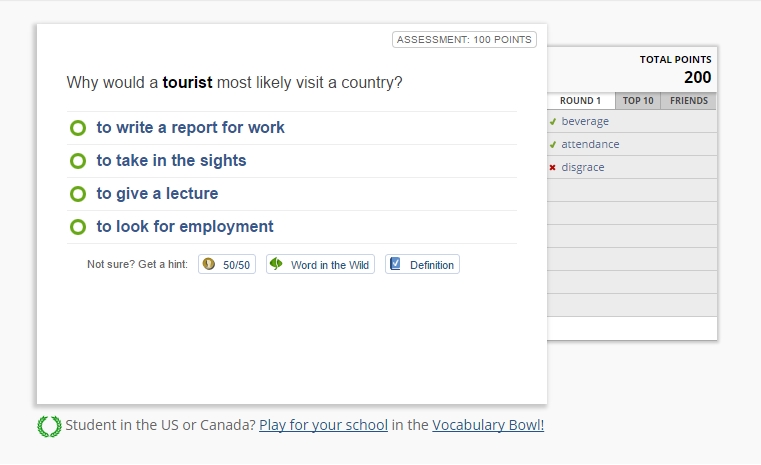Click the red X beside disgrace

[x=552, y=168]
